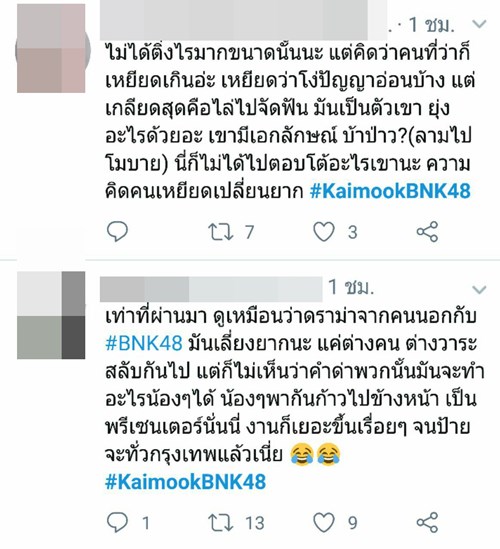
Task: Like the second tweet with 9 likes
Action: [324, 522]
